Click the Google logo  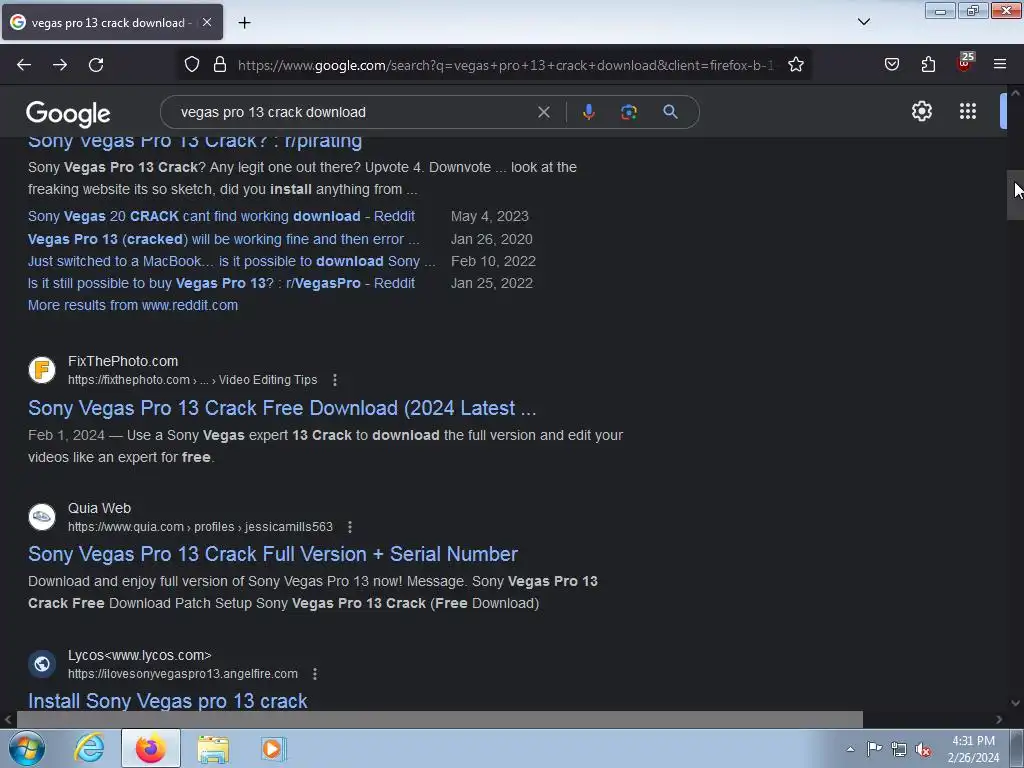click(68, 114)
